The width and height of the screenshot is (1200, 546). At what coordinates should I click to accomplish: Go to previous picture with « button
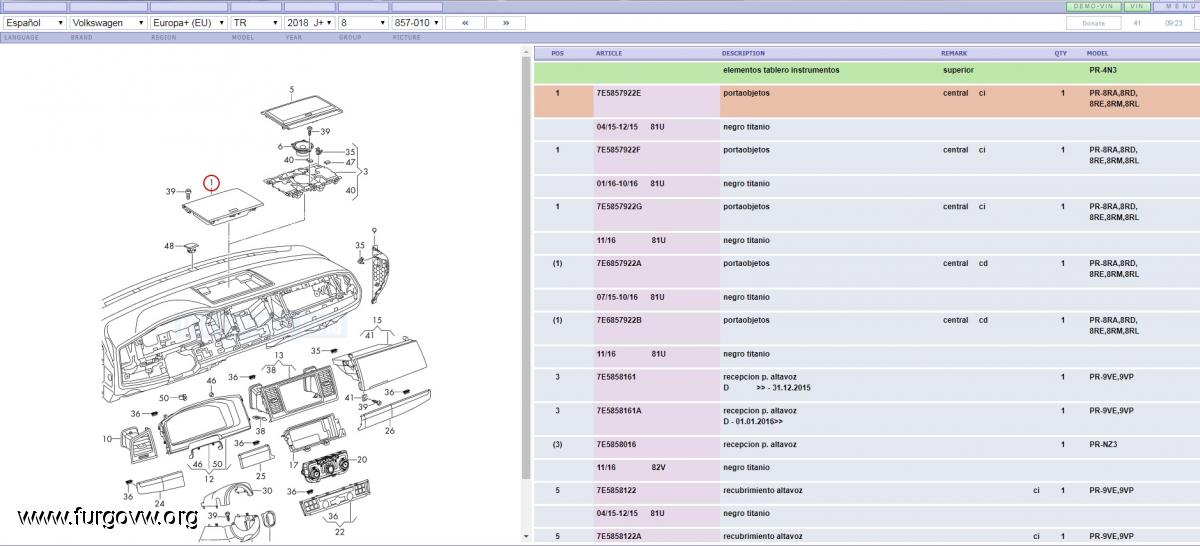click(x=465, y=22)
